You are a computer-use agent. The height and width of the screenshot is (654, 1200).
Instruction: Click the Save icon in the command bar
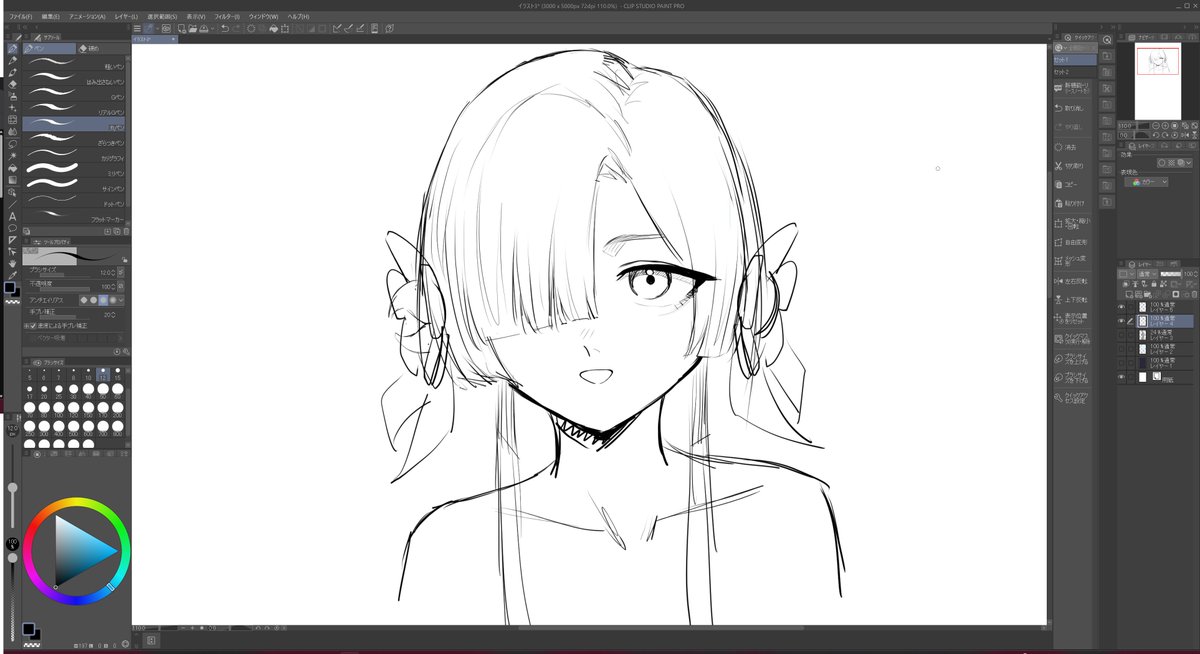[x=203, y=28]
